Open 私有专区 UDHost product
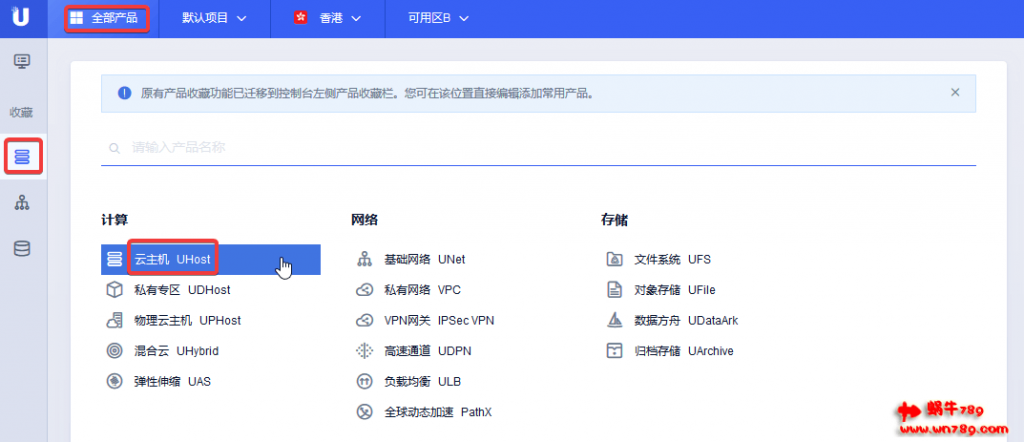1024x442 pixels. coord(168,290)
